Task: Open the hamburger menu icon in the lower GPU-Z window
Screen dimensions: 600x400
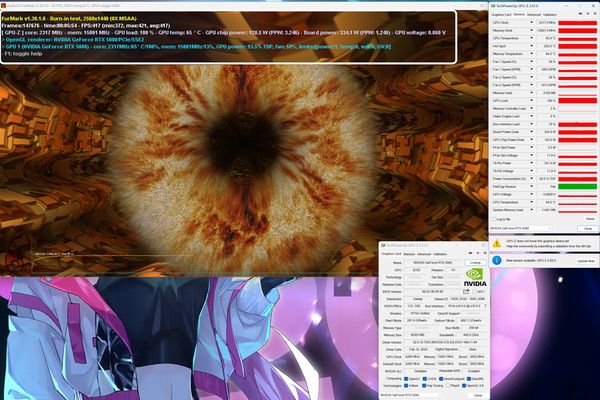Action: 485,253
